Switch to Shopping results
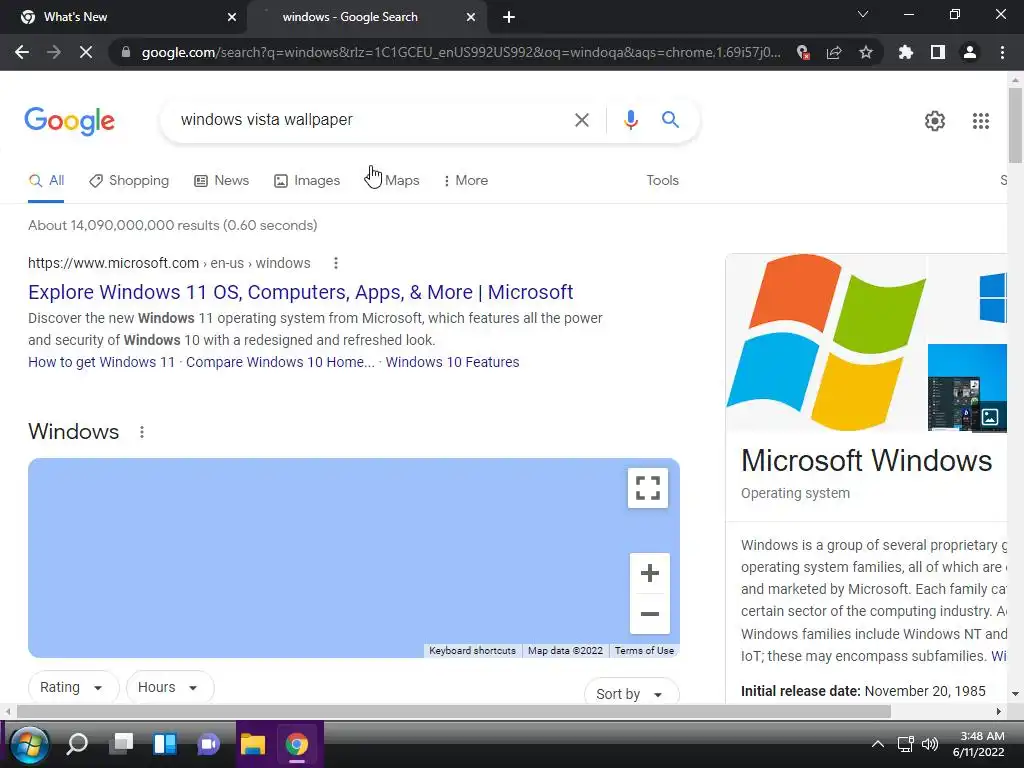 pos(129,180)
